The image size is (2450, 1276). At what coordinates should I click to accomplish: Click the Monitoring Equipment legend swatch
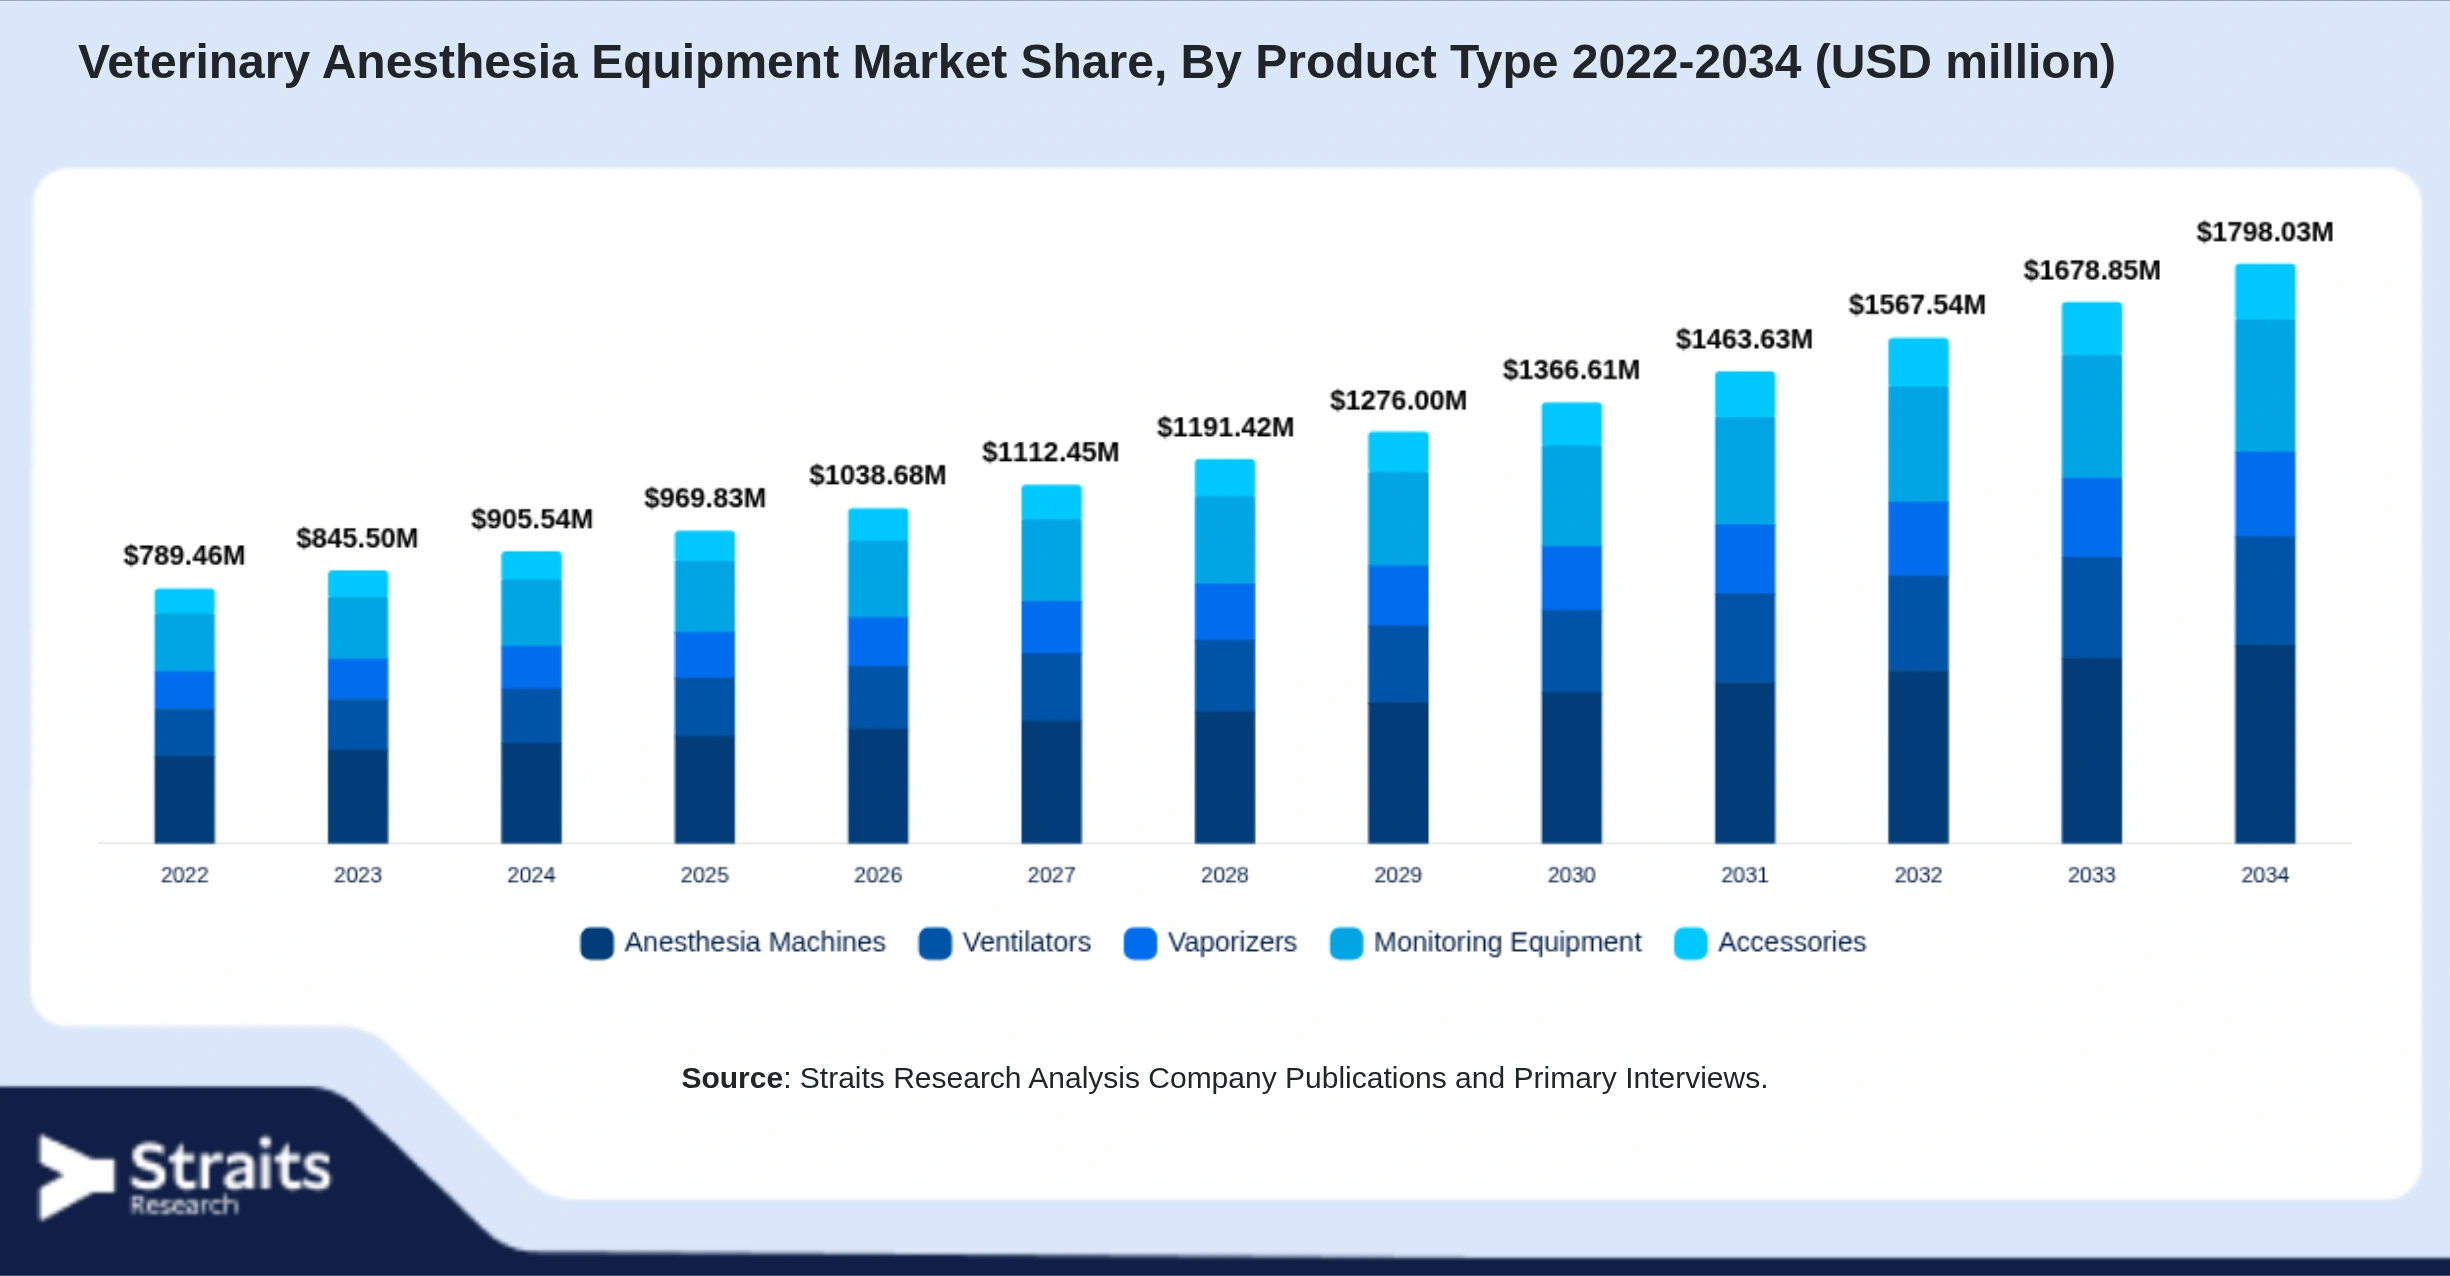[1346, 943]
